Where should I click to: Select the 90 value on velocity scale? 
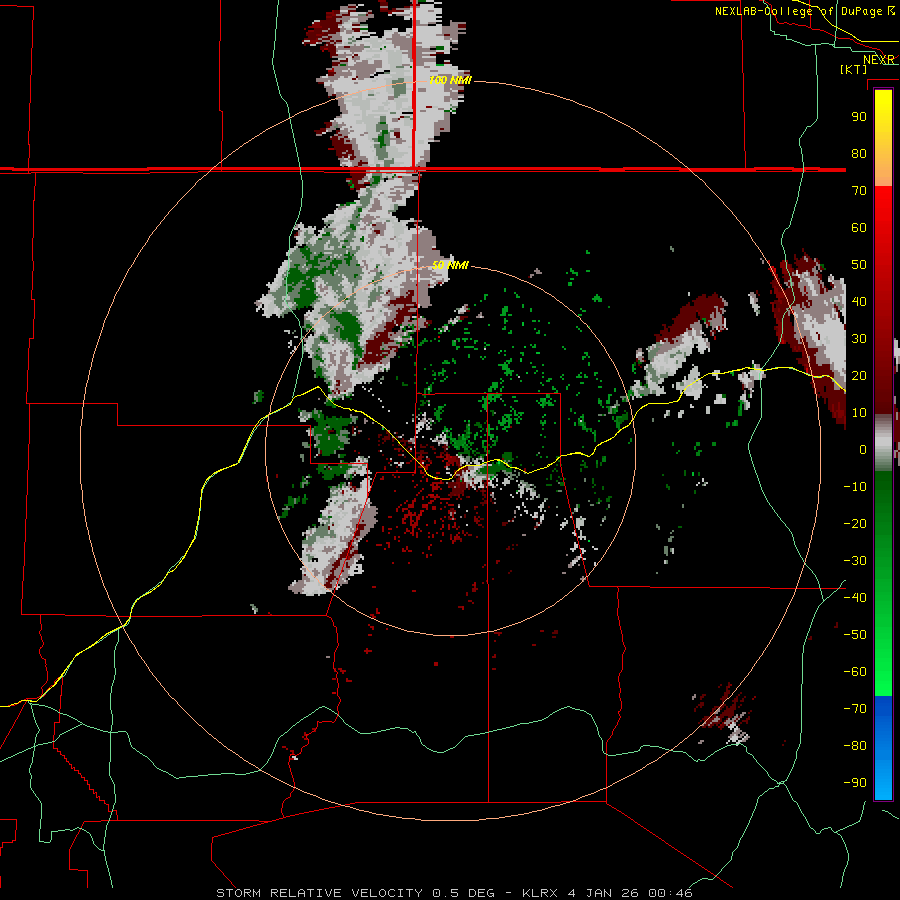tap(859, 117)
